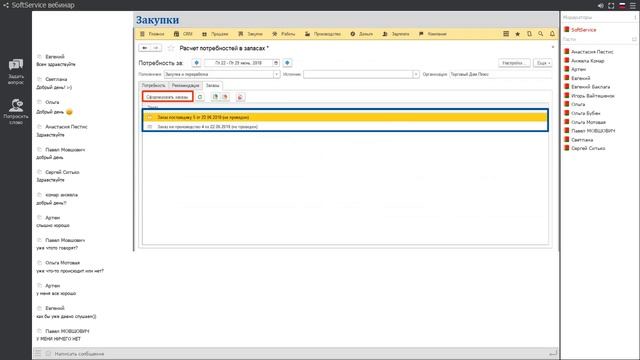Viewport: 640px width, 360px height.
Task: Click chat message у меня все хорошо
Action: (56, 293)
